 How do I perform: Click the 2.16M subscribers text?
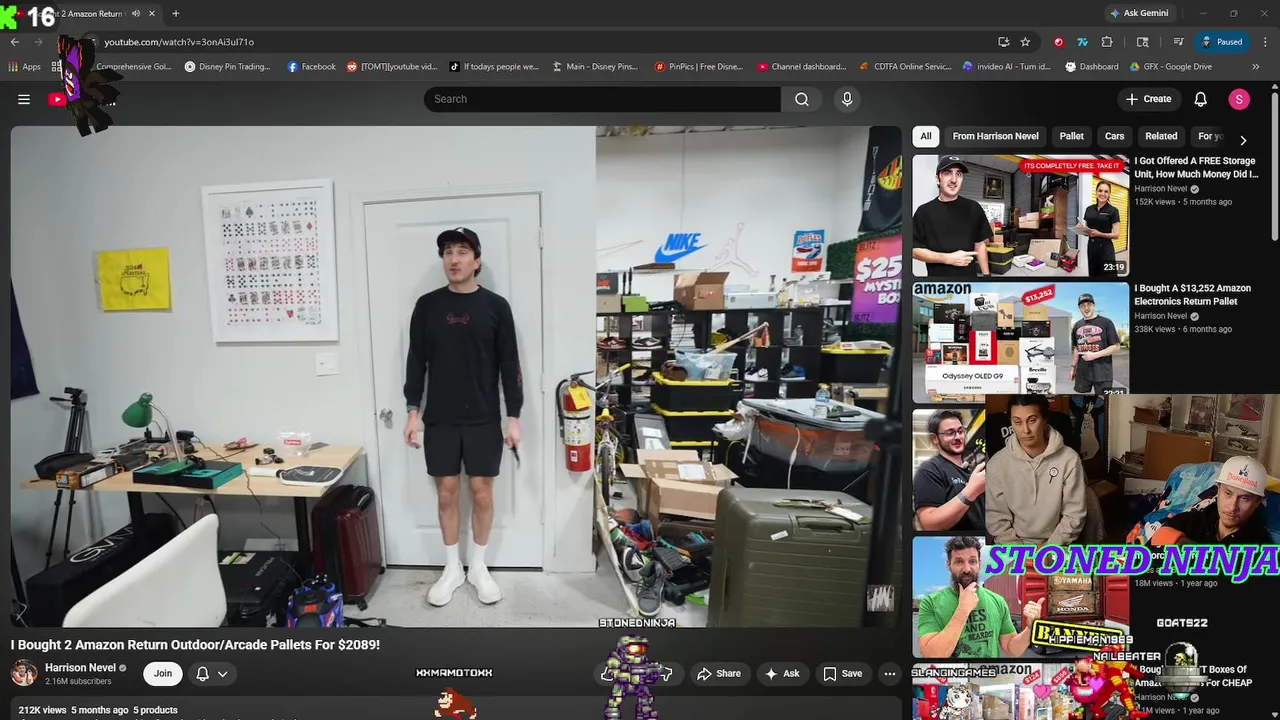78,681
